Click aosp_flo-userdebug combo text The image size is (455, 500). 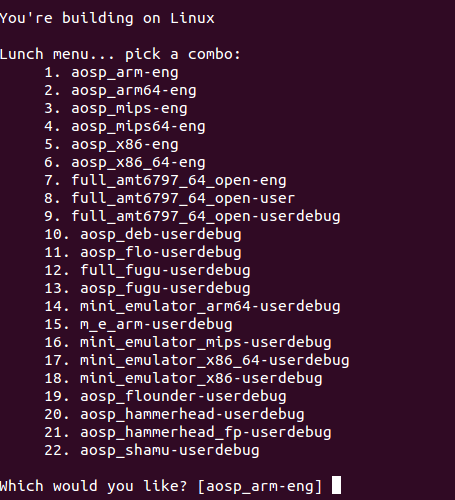pos(161,253)
